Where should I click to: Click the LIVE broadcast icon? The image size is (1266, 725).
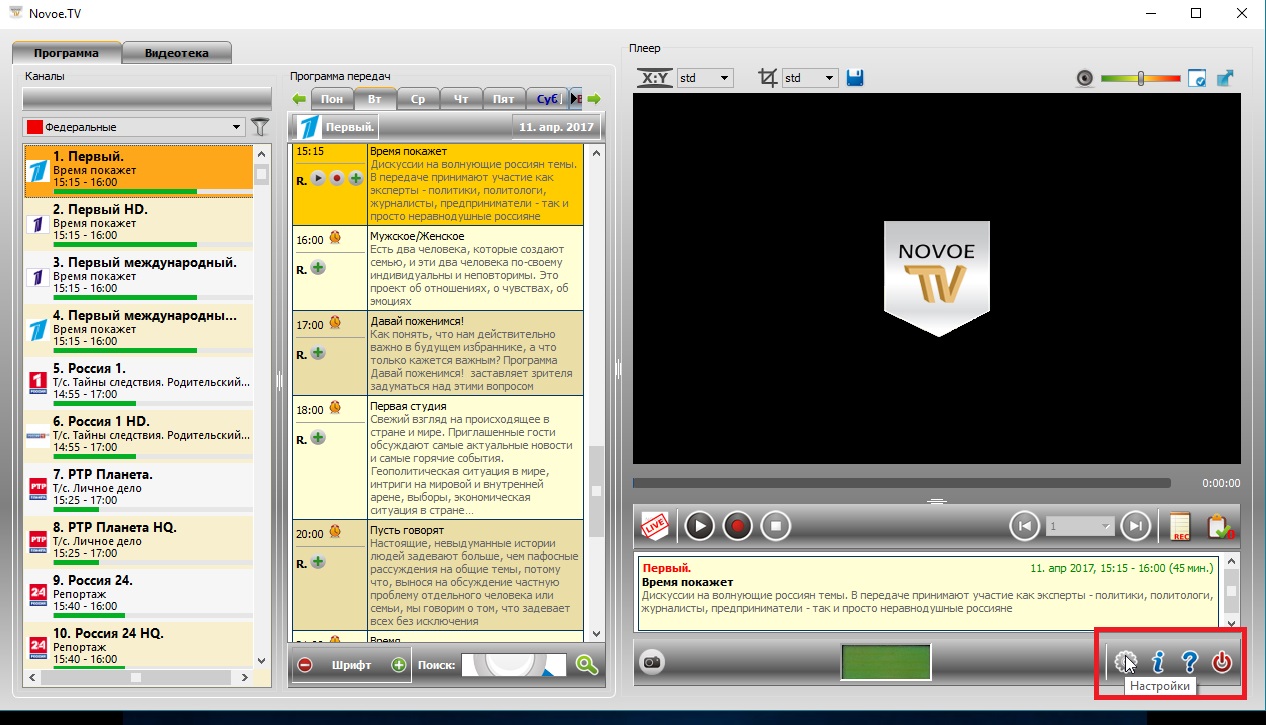pos(655,524)
